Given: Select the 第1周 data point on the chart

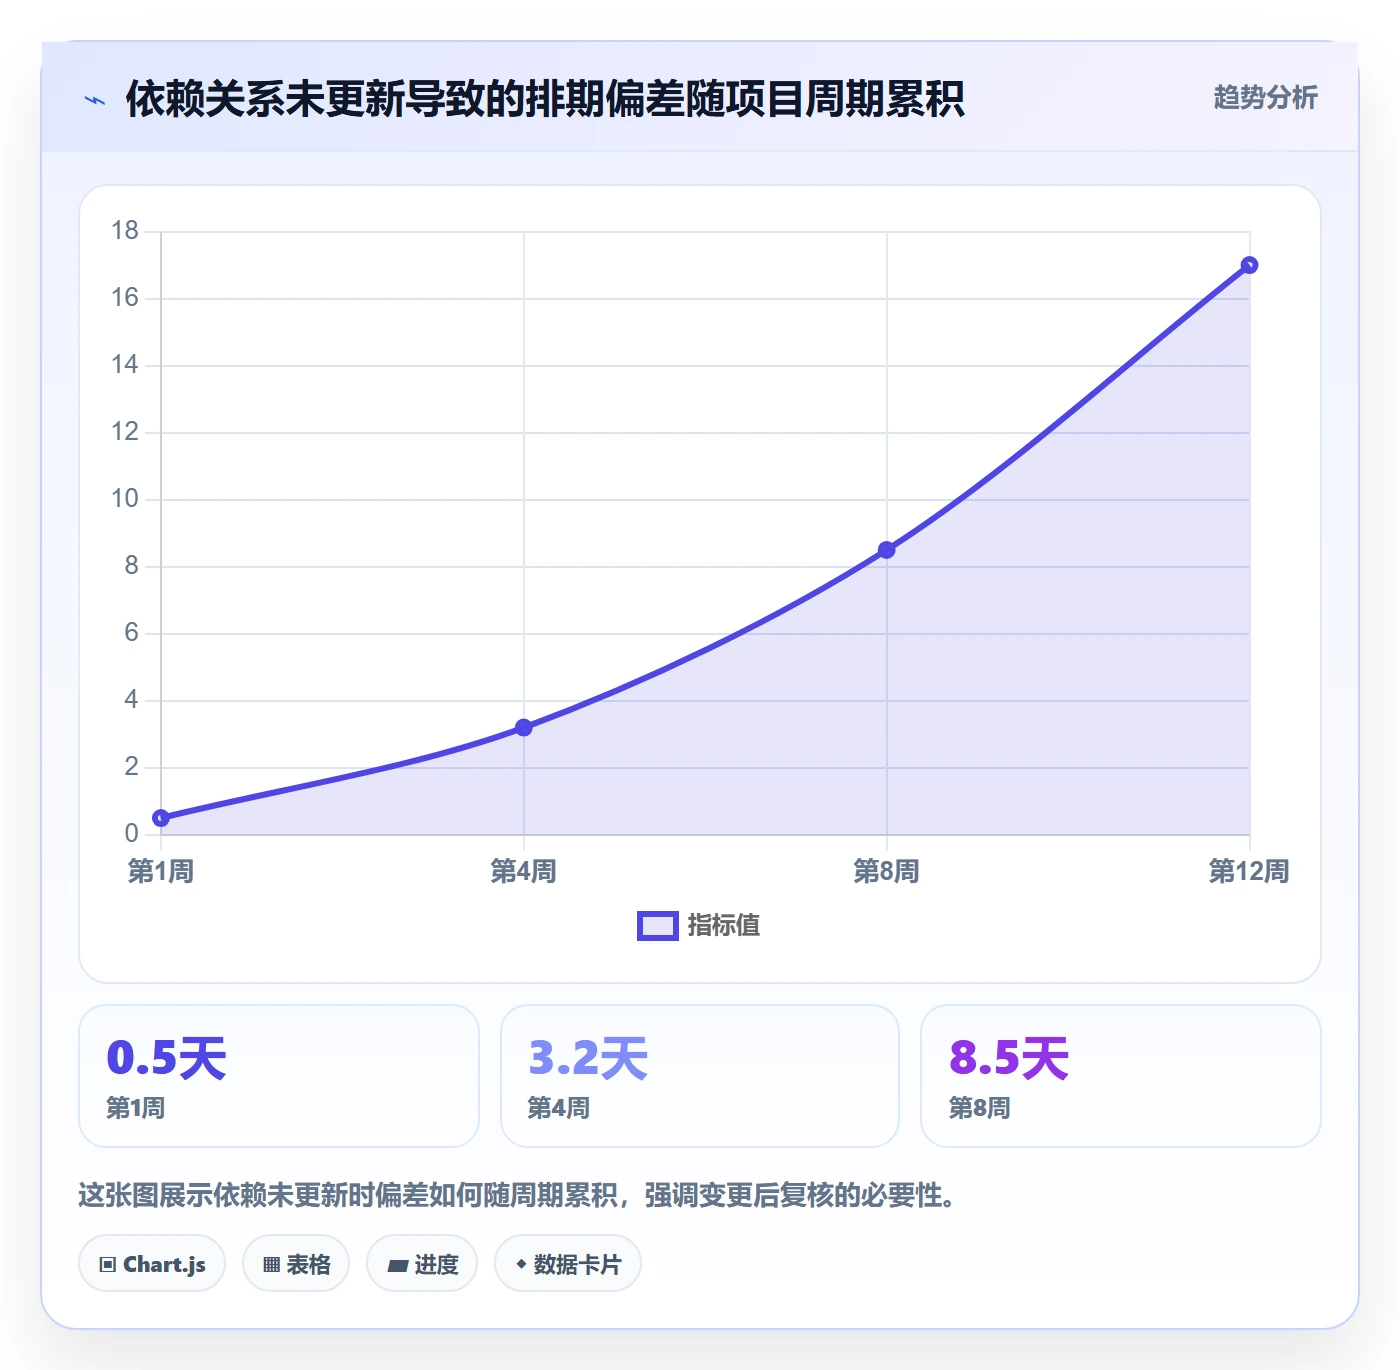Looking at the screenshot, I should [161, 818].
